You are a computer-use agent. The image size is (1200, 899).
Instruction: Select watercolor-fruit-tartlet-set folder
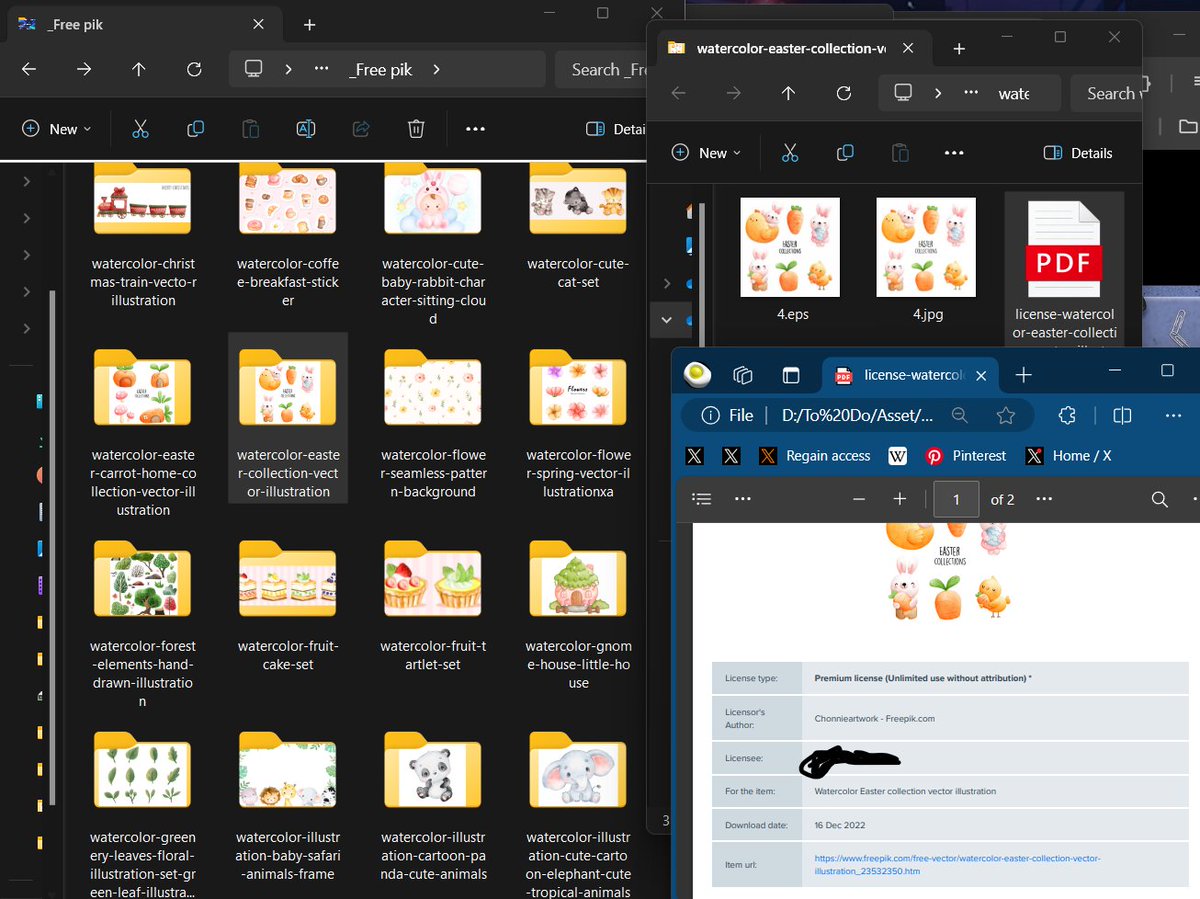[x=433, y=607]
